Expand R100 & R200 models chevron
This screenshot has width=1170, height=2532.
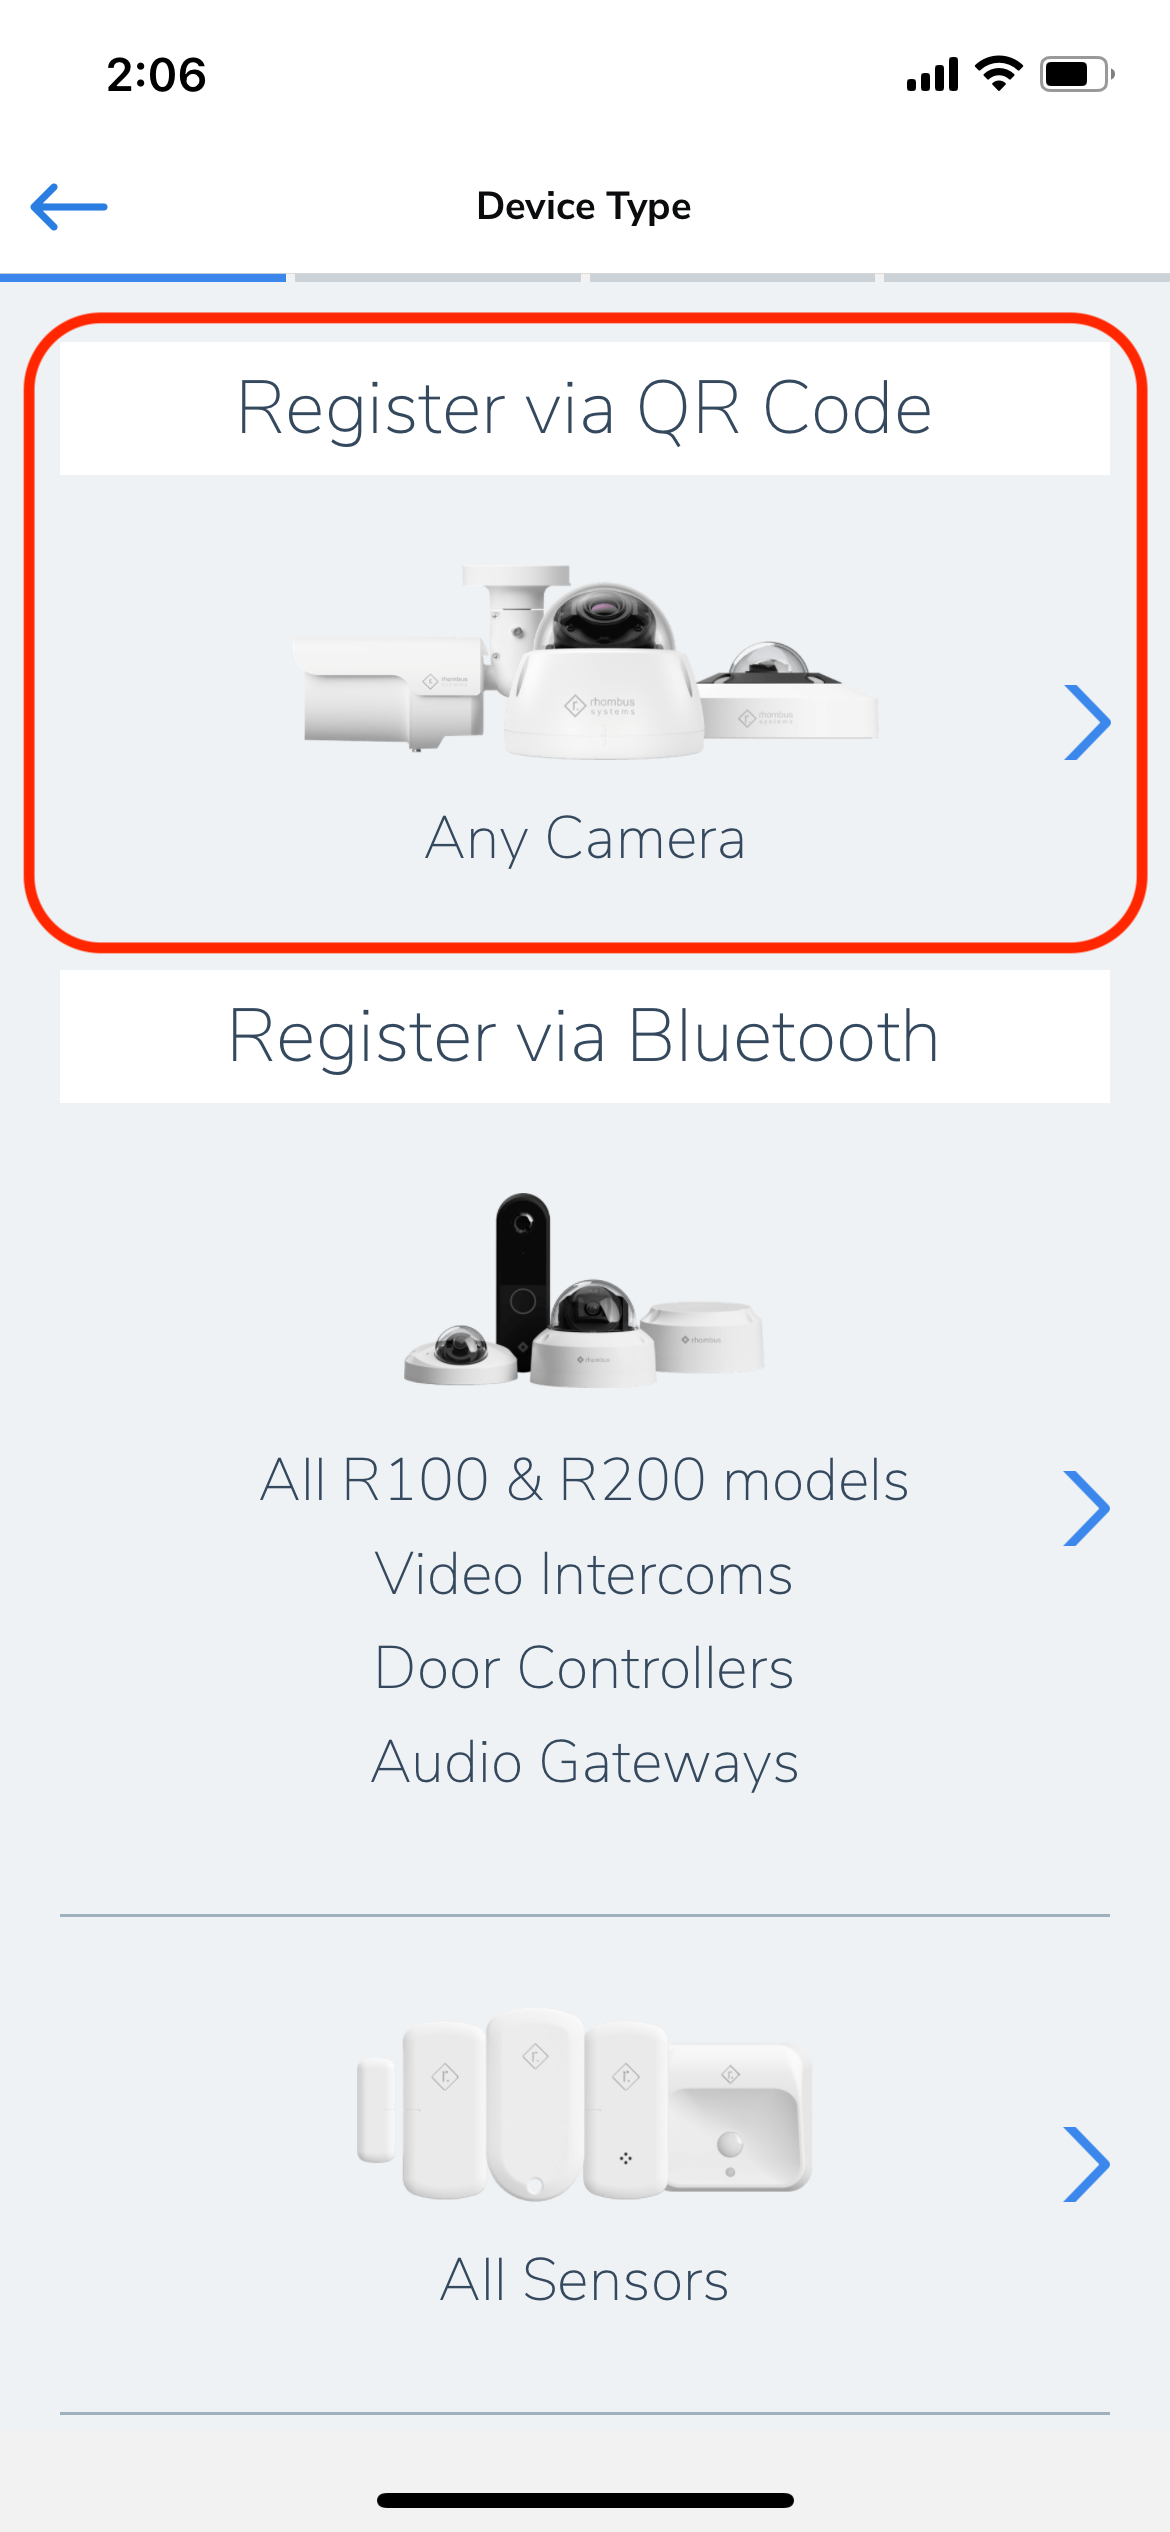[1088, 1508]
